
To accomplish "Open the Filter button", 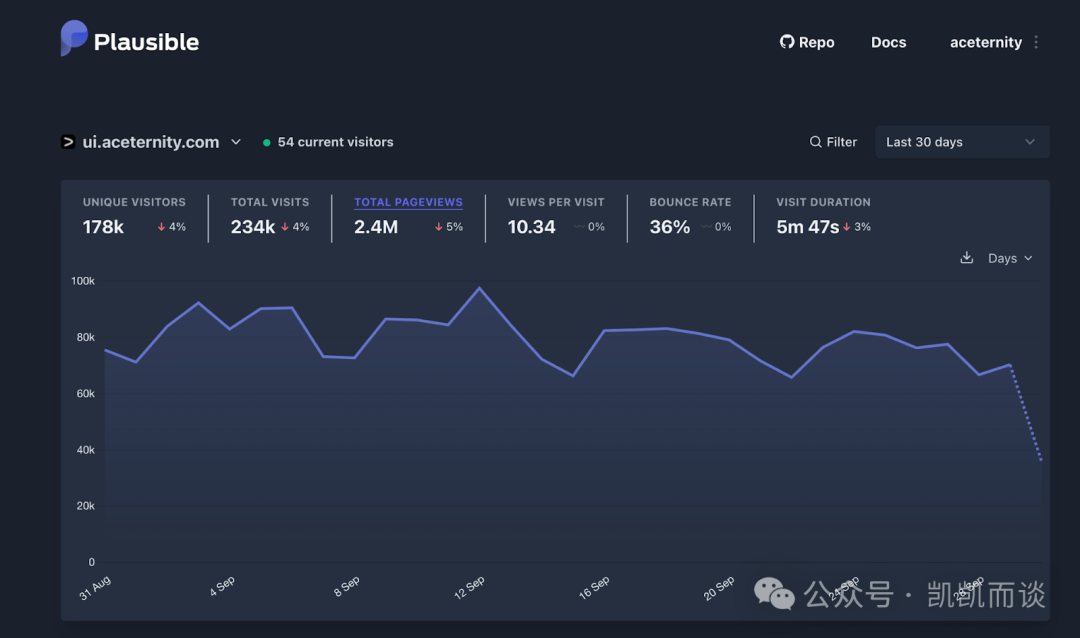I will (833, 142).
